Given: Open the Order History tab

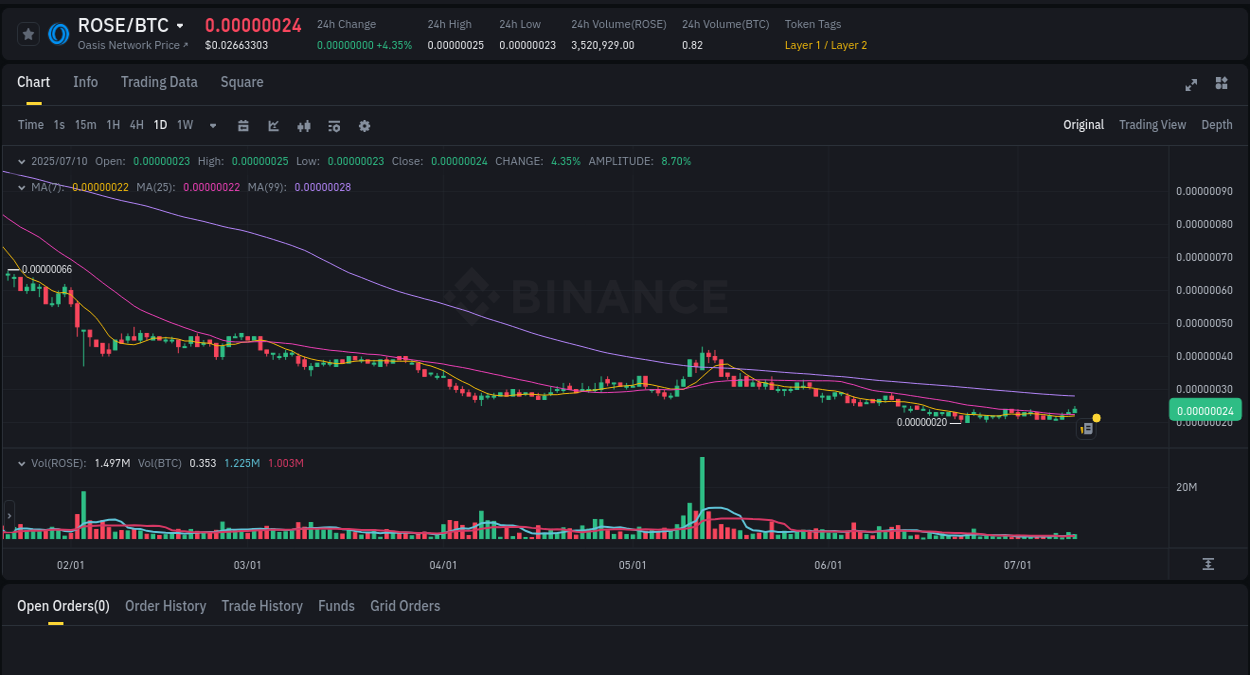Looking at the screenshot, I should [x=165, y=606].
